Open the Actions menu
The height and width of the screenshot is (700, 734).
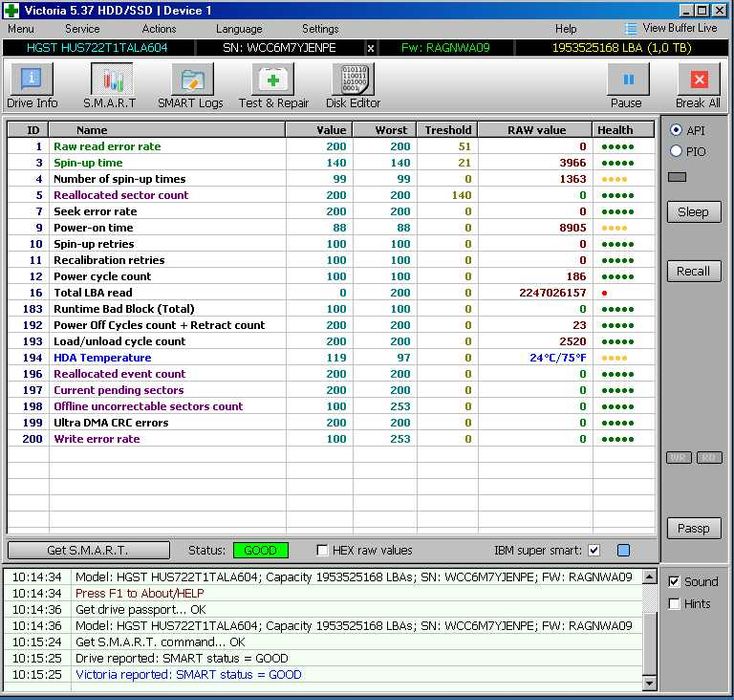point(159,29)
